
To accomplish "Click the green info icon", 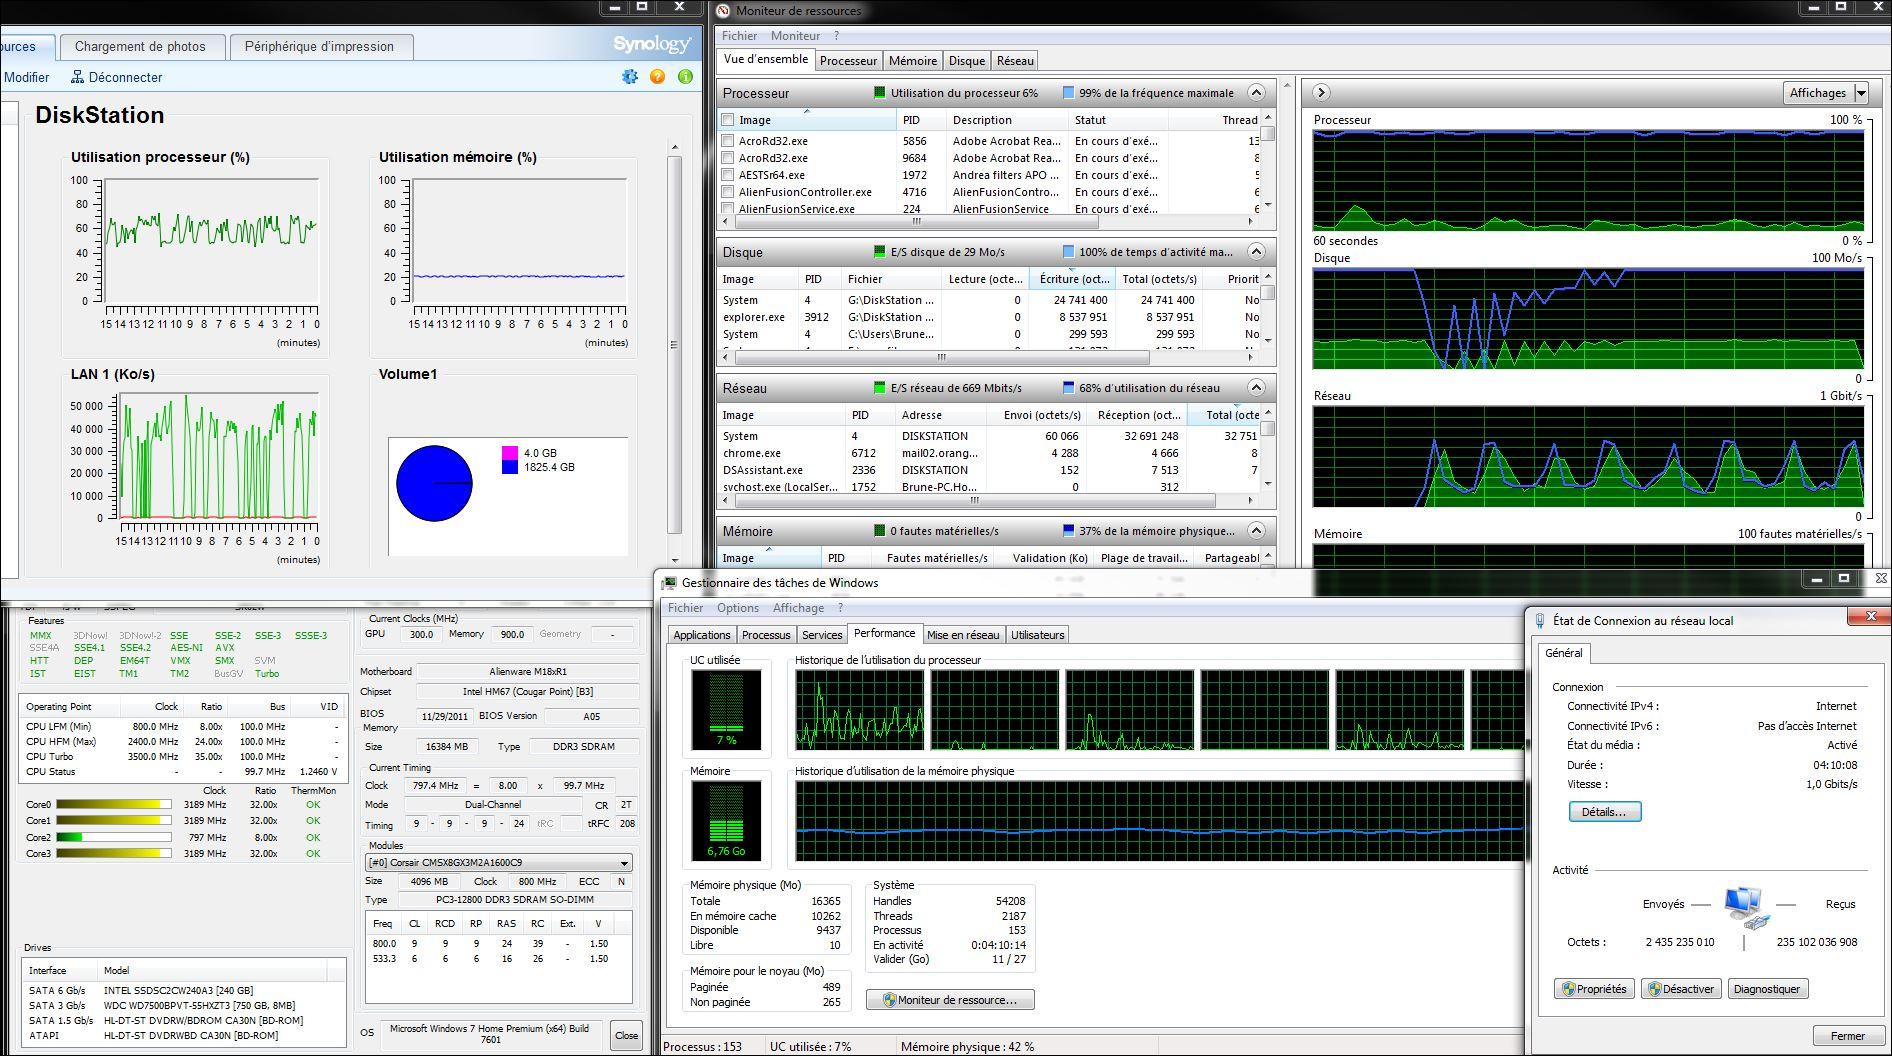I will 685,76.
